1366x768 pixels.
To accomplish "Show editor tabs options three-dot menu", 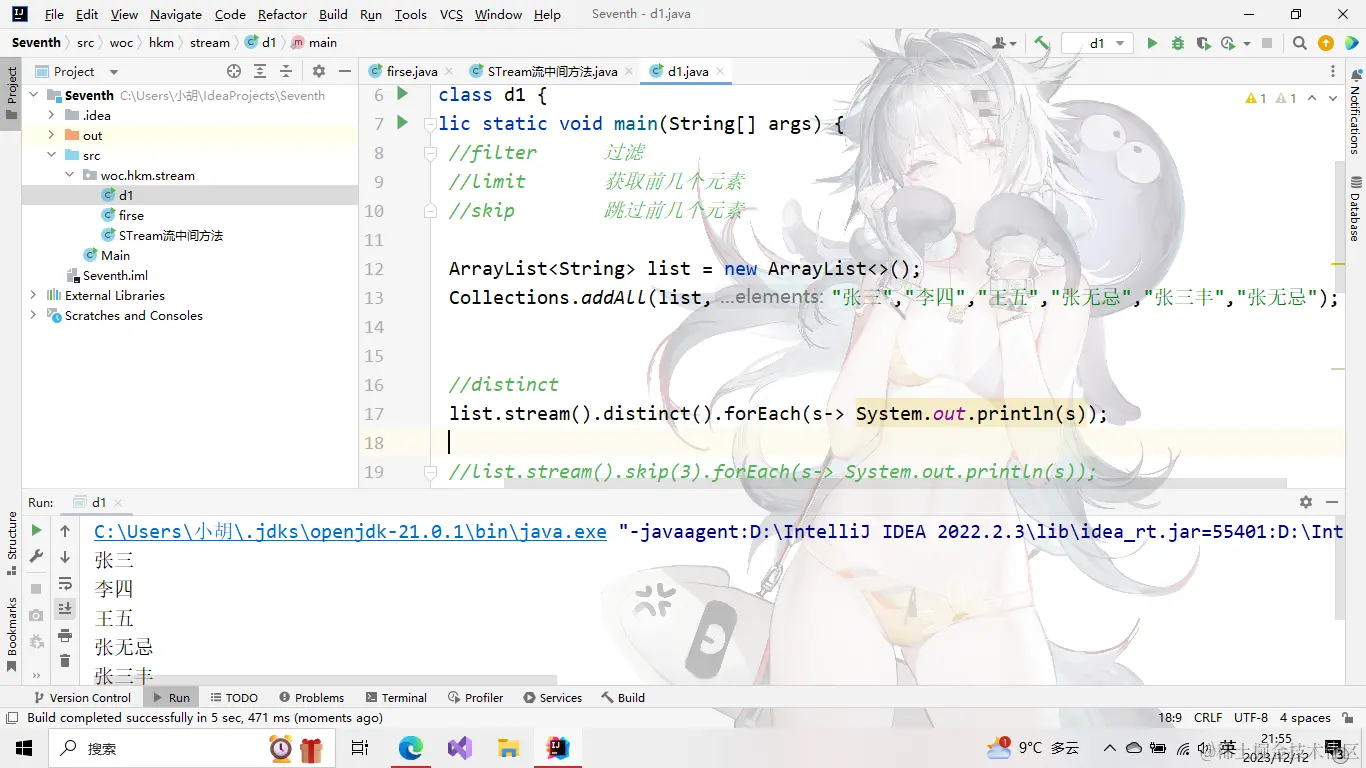I will (1334, 71).
